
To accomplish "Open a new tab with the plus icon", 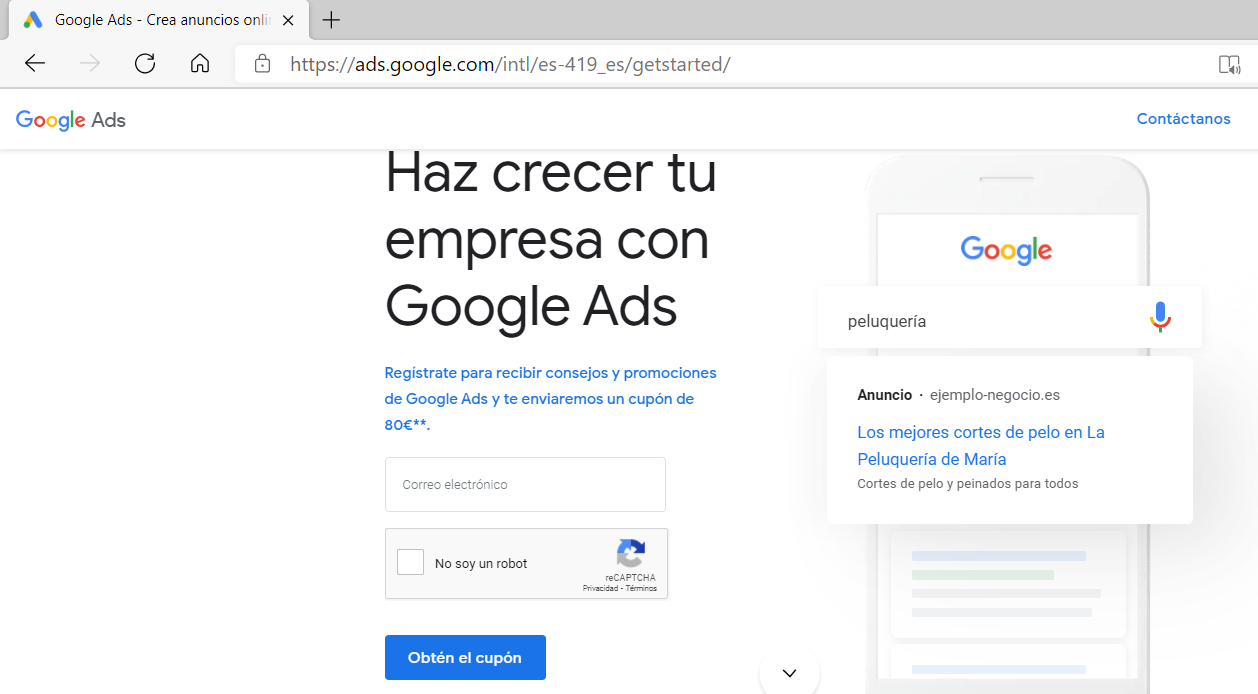I will pyautogui.click(x=331, y=20).
